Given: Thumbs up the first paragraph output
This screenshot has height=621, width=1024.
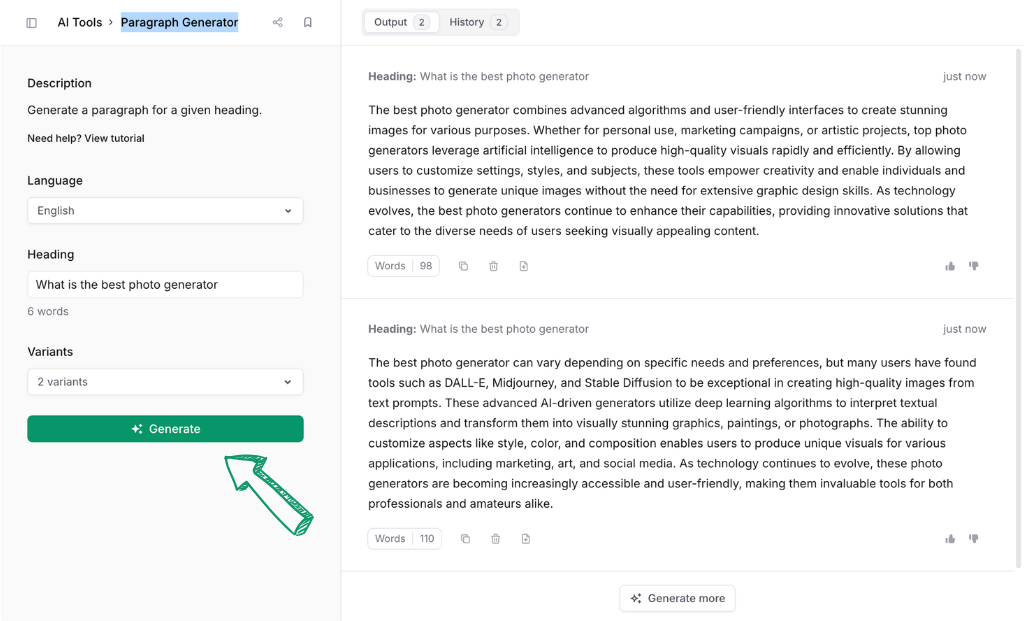Looking at the screenshot, I should pos(950,266).
